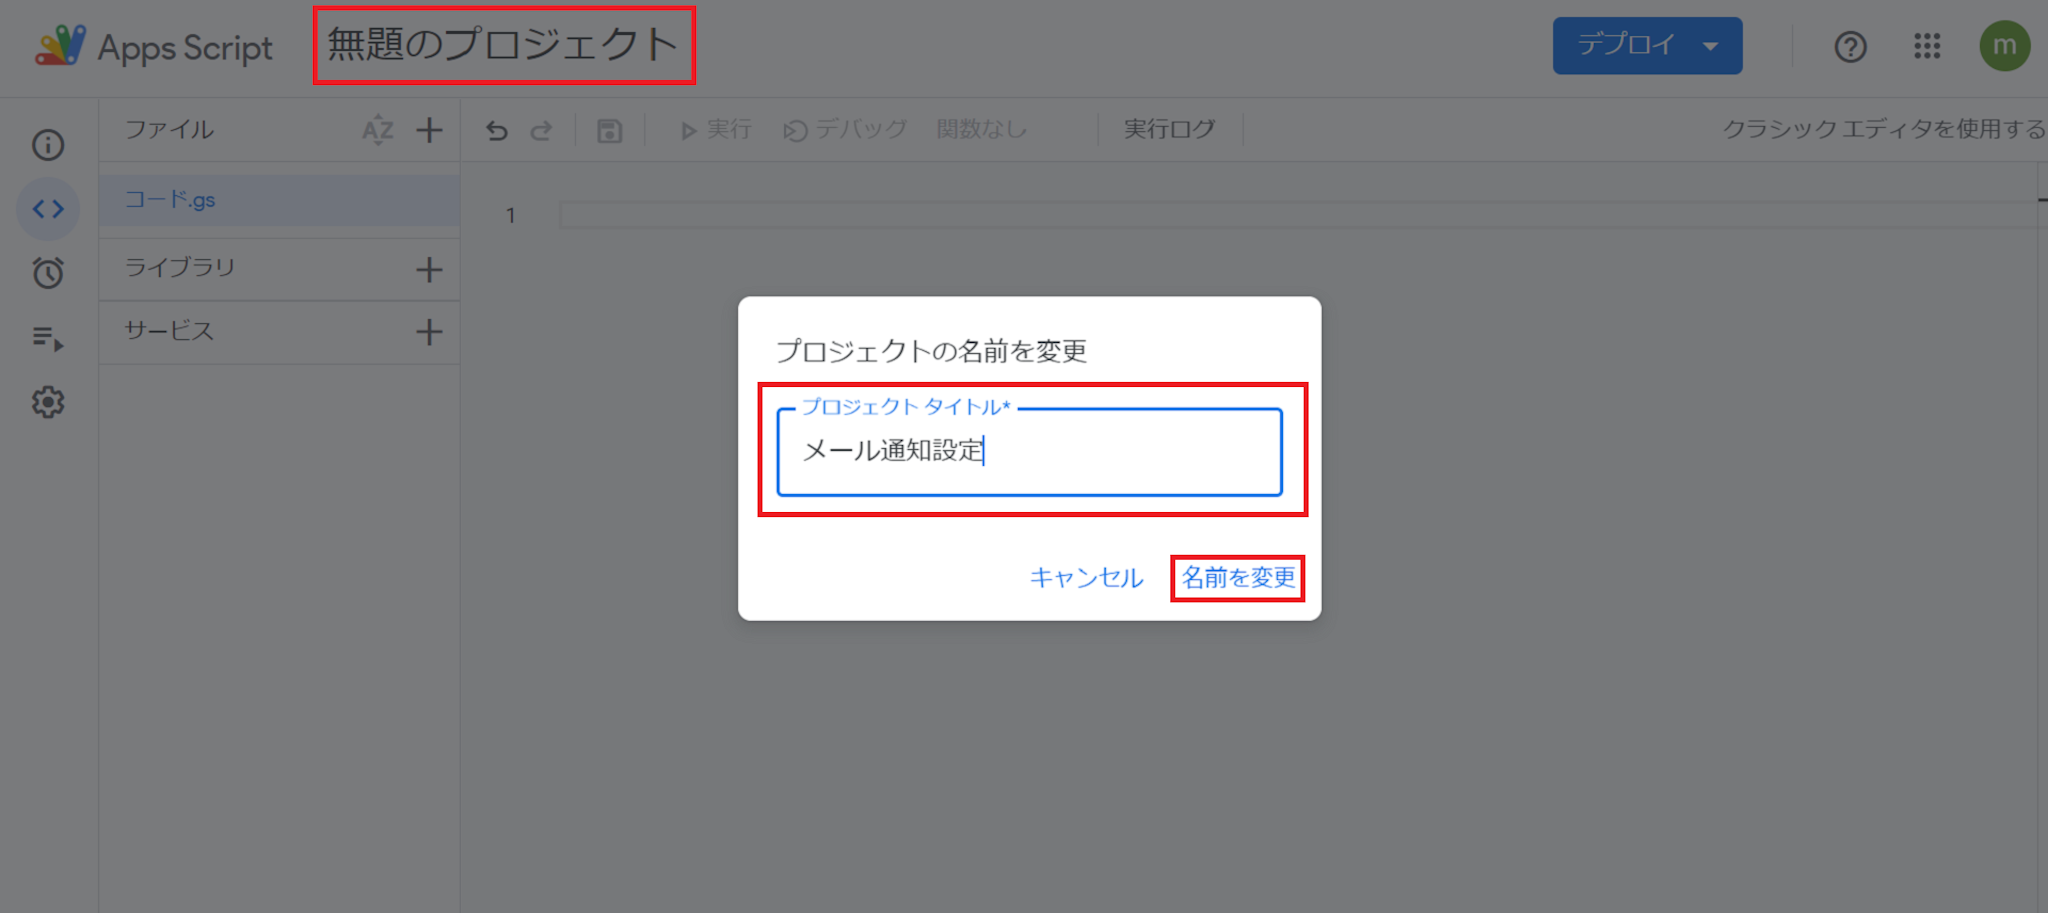
Task: Open the 関数なし function selector
Action: coord(982,129)
